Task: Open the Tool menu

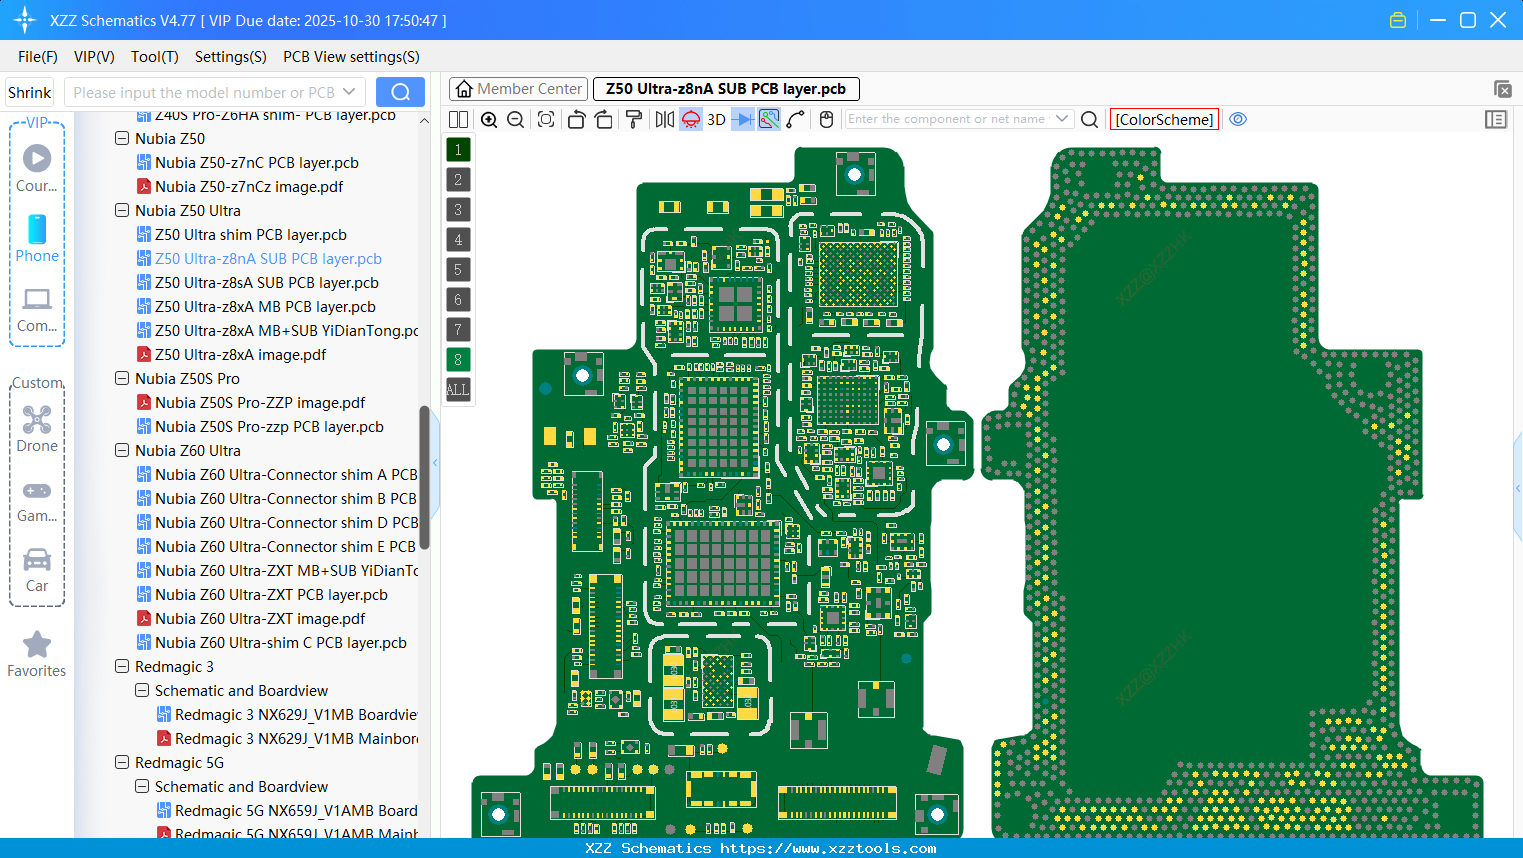Action: pyautogui.click(x=154, y=57)
